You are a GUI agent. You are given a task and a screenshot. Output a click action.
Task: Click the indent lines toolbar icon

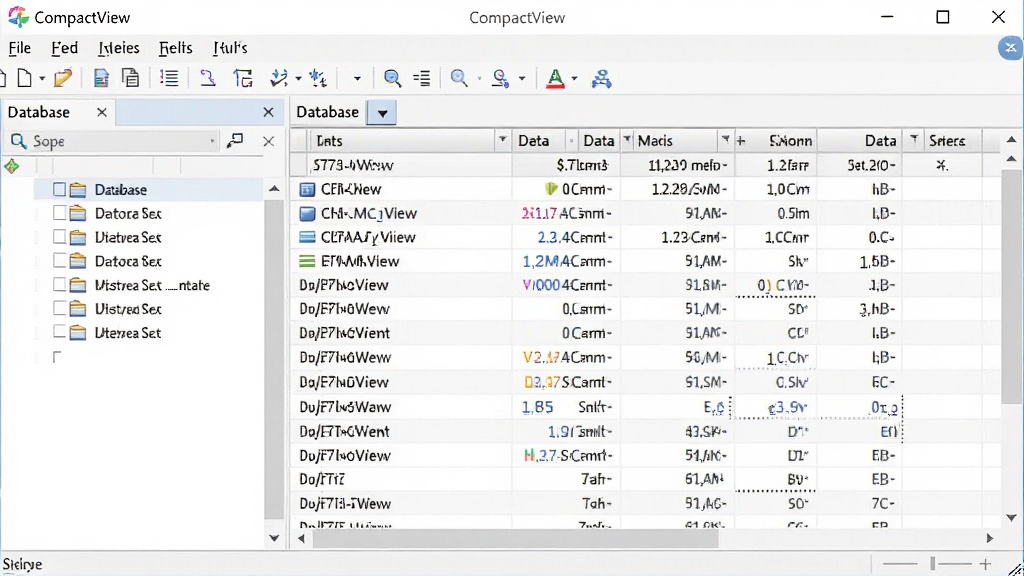coord(422,78)
